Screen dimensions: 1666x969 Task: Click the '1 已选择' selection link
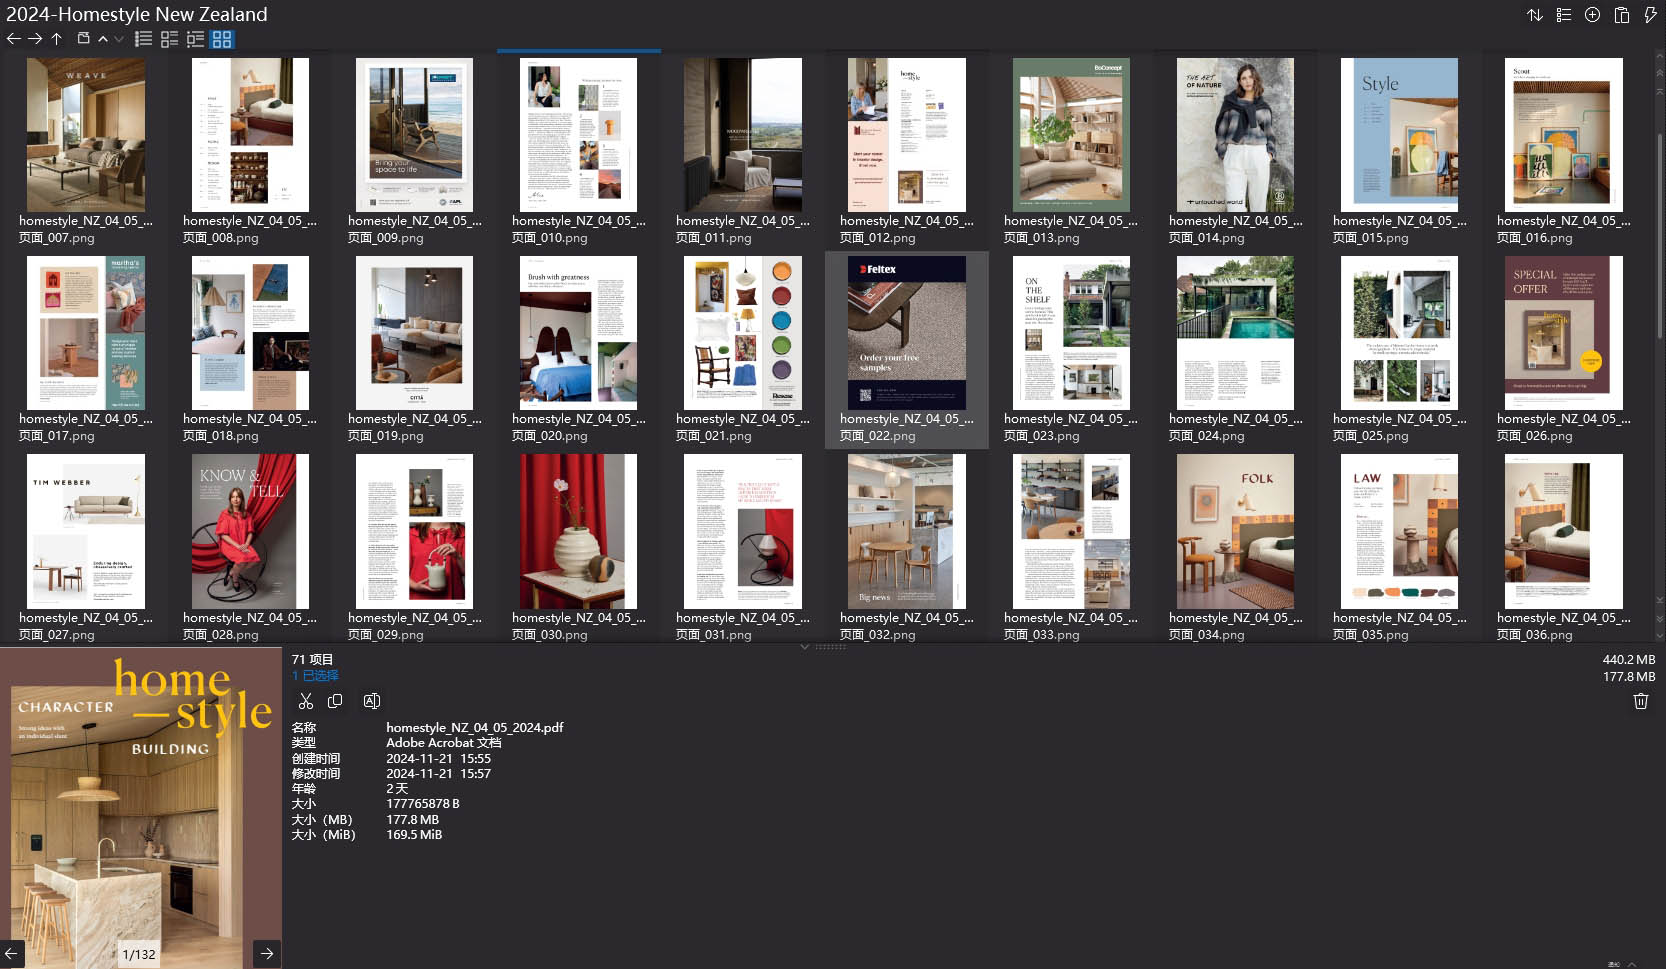click(x=315, y=676)
